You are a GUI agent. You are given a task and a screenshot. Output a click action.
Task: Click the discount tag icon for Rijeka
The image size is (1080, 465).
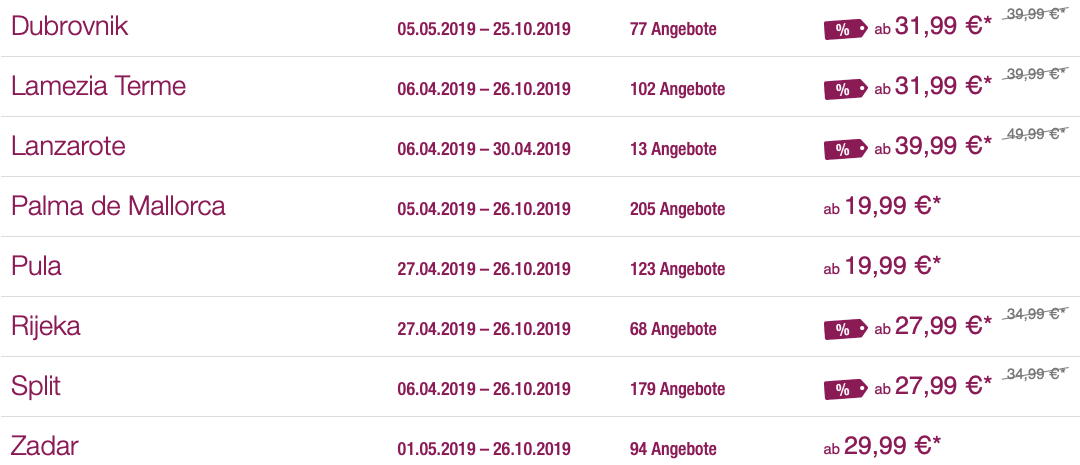coord(846,329)
